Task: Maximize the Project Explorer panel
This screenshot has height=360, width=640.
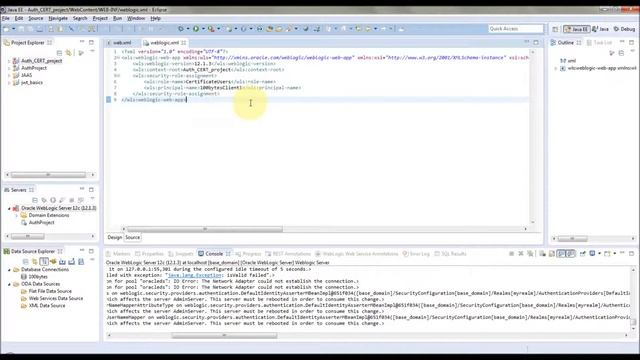Action: [x=91, y=42]
